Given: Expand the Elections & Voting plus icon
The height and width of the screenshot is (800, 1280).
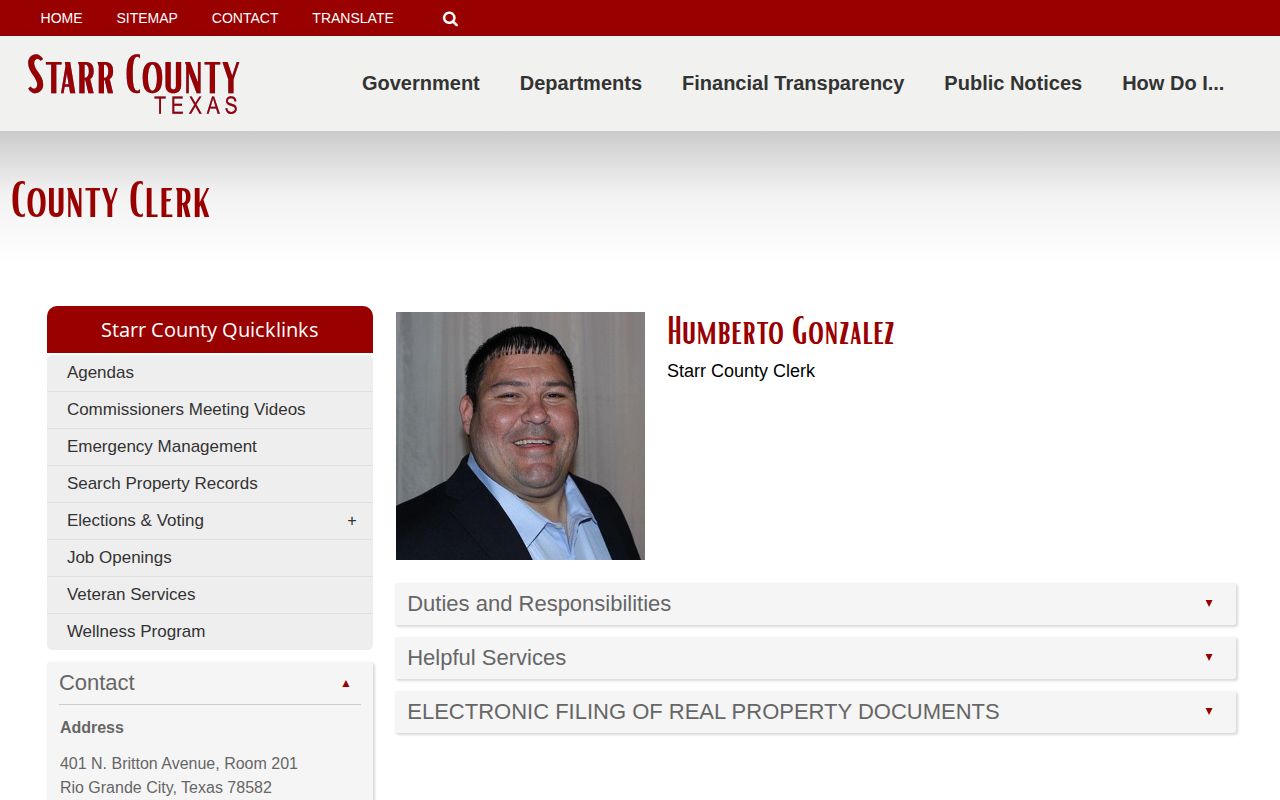Looking at the screenshot, I should point(352,521).
